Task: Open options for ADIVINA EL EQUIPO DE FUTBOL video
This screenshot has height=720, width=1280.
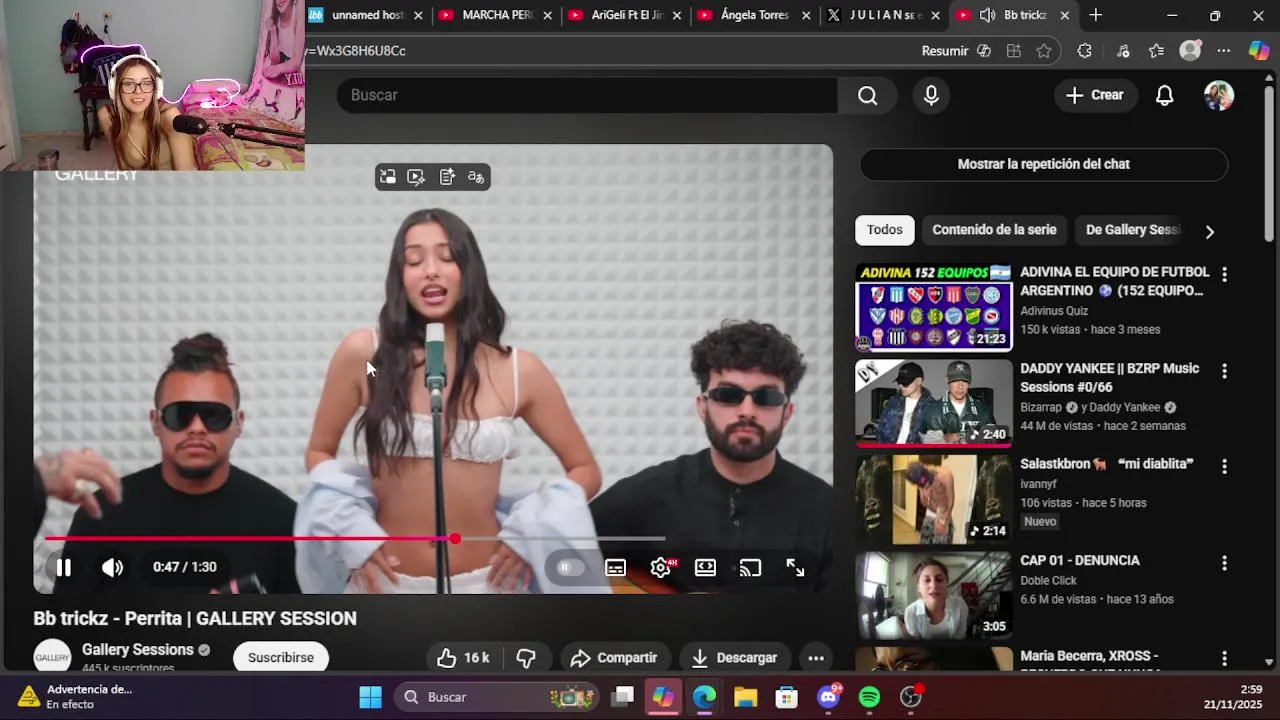Action: pyautogui.click(x=1224, y=274)
